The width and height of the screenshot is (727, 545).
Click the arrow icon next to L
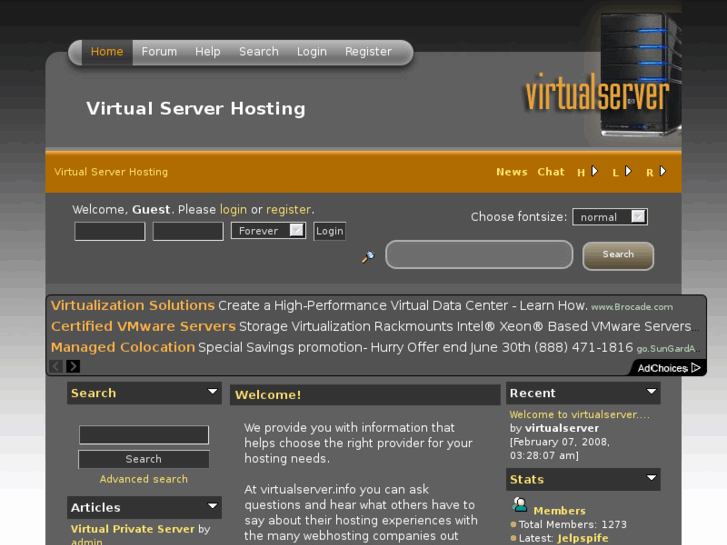[x=628, y=172]
